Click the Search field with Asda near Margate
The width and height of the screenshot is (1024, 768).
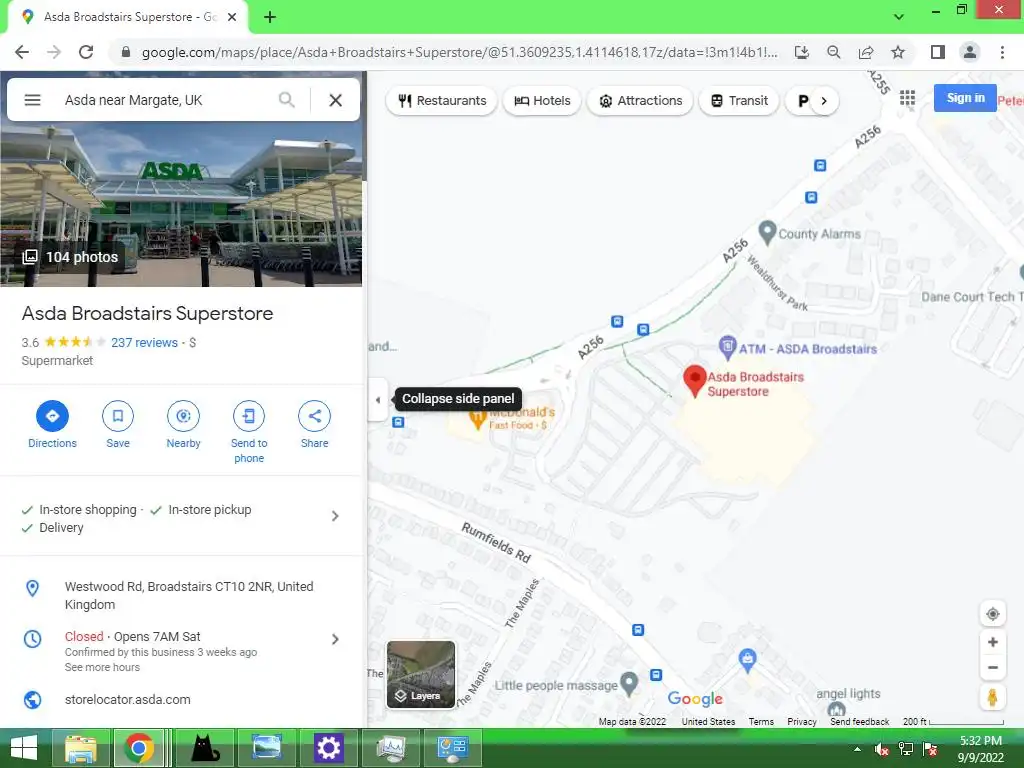(167, 100)
